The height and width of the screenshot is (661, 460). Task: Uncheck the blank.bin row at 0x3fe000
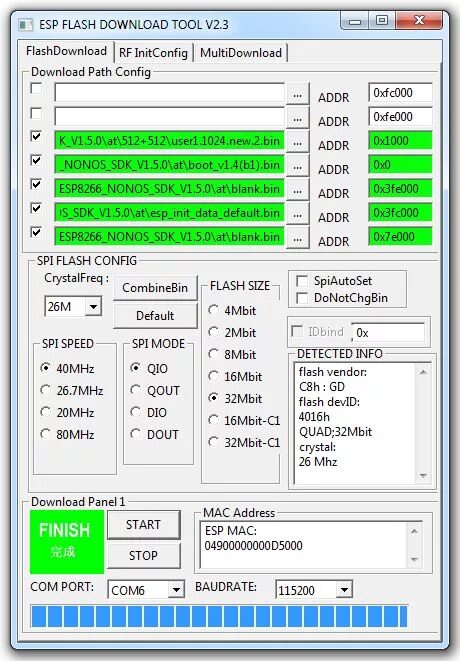point(36,185)
